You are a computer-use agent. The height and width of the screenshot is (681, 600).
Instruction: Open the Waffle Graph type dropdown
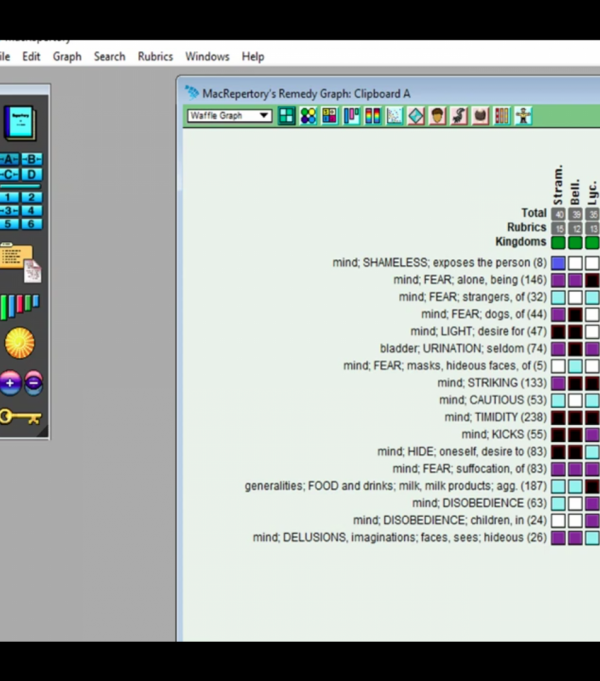(x=230, y=116)
